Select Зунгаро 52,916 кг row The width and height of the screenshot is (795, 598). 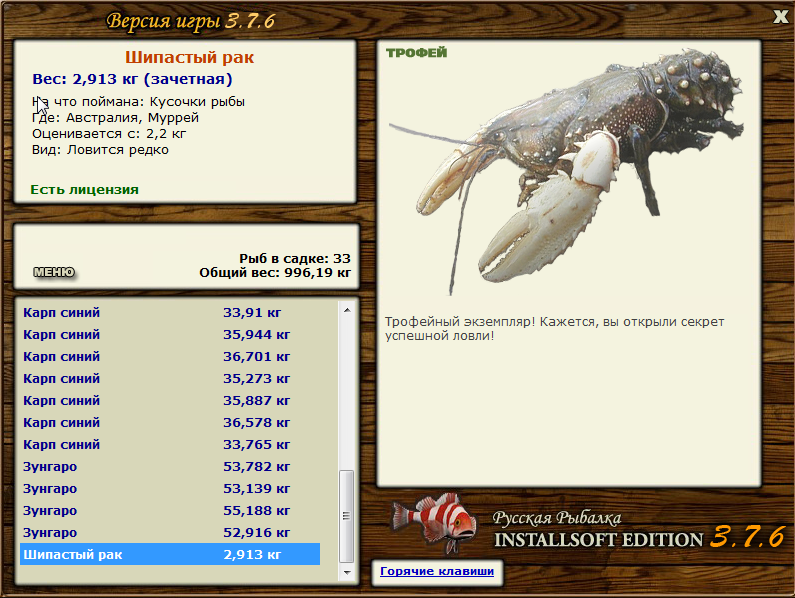click(170, 533)
